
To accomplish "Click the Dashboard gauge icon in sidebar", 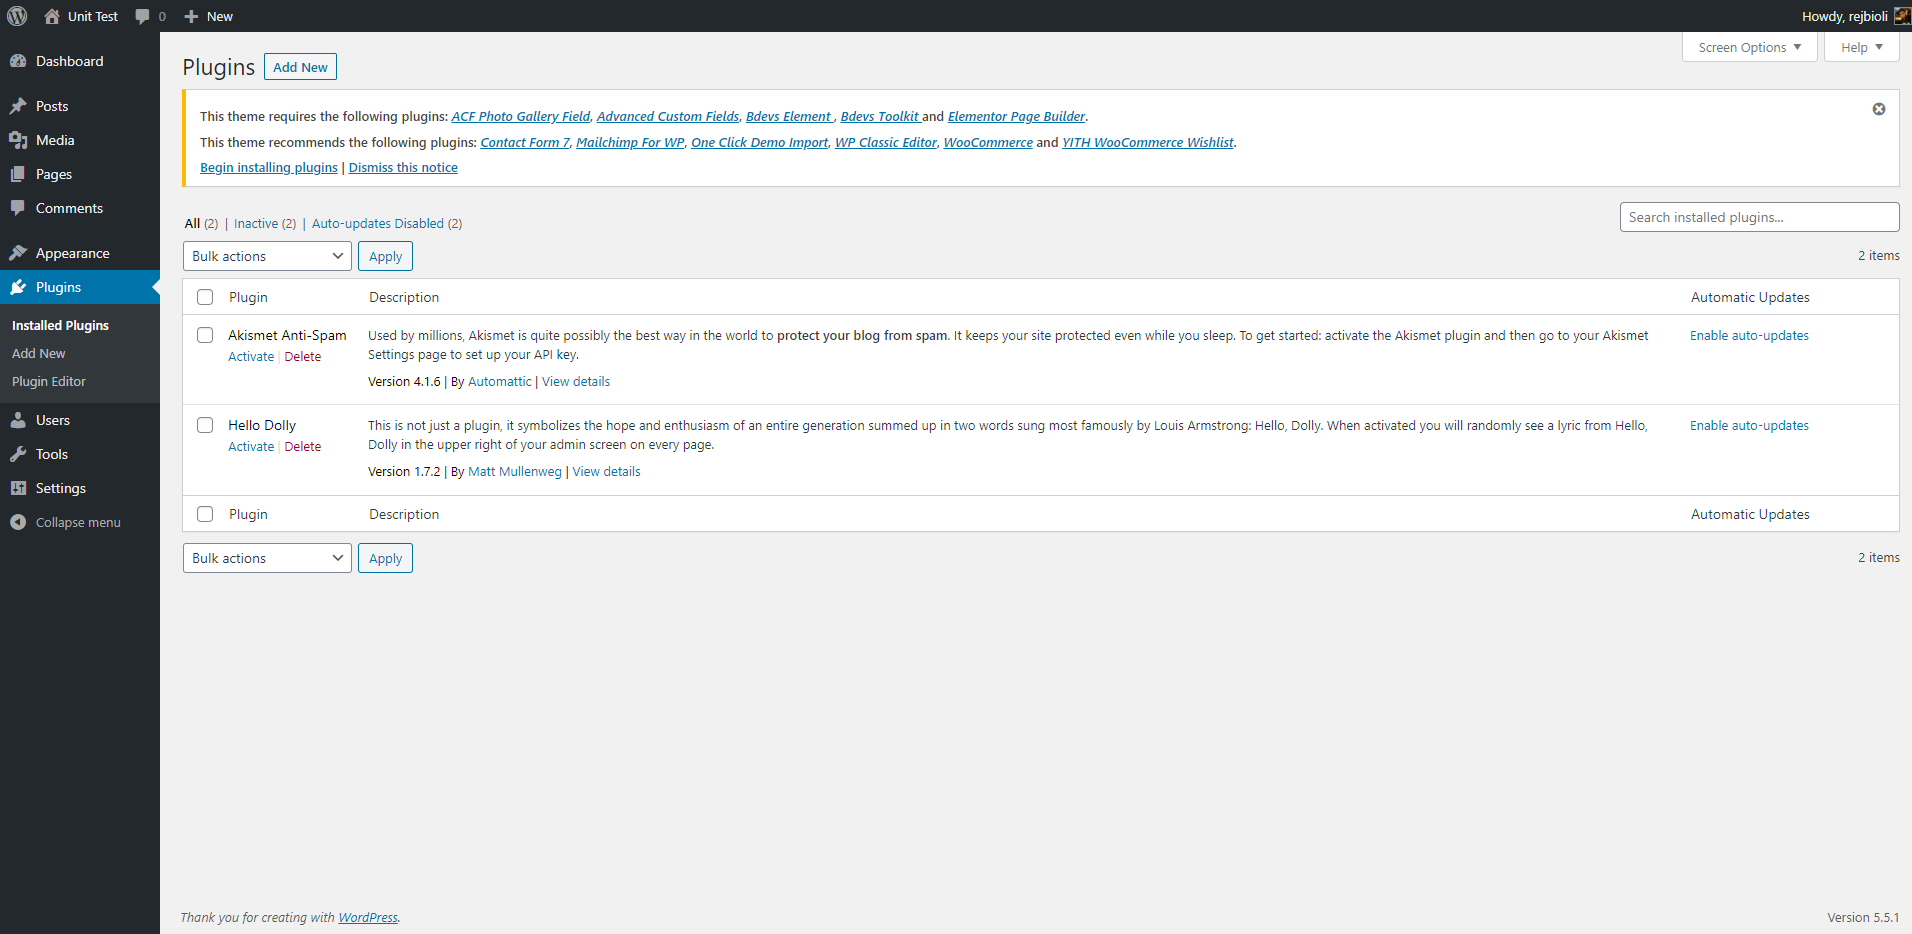I will click(x=18, y=61).
